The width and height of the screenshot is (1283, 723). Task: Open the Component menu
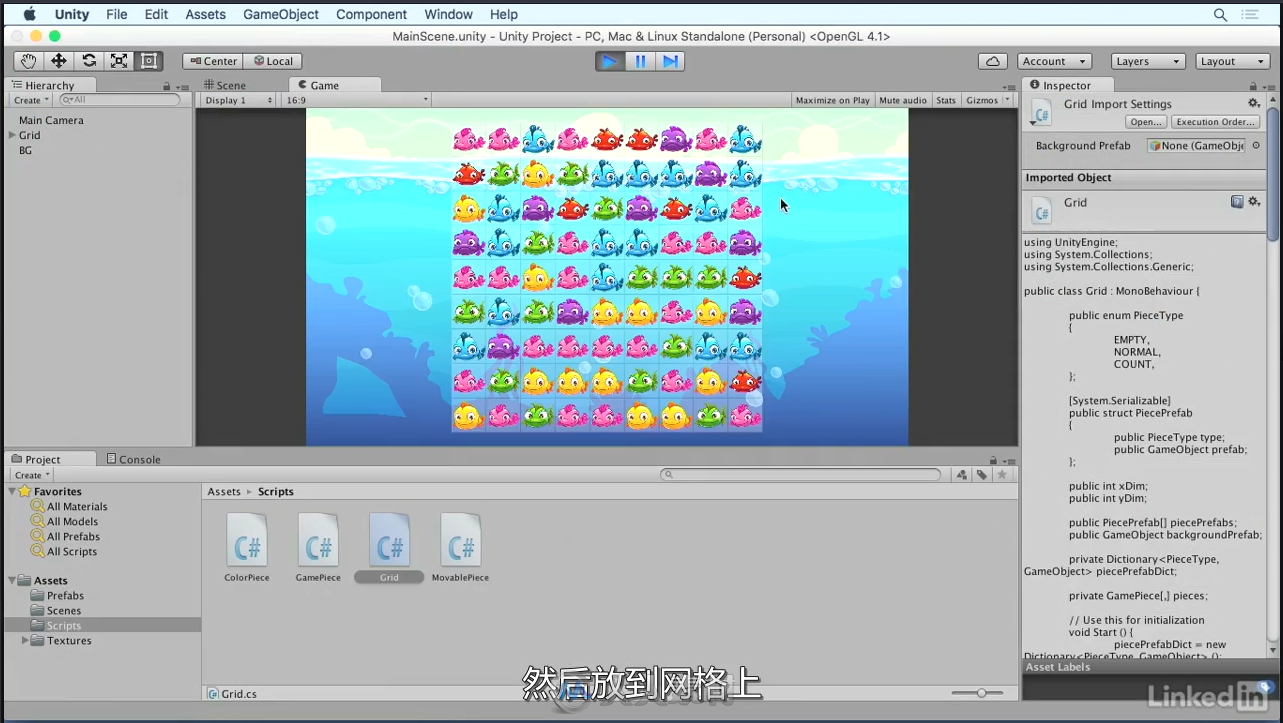(371, 14)
